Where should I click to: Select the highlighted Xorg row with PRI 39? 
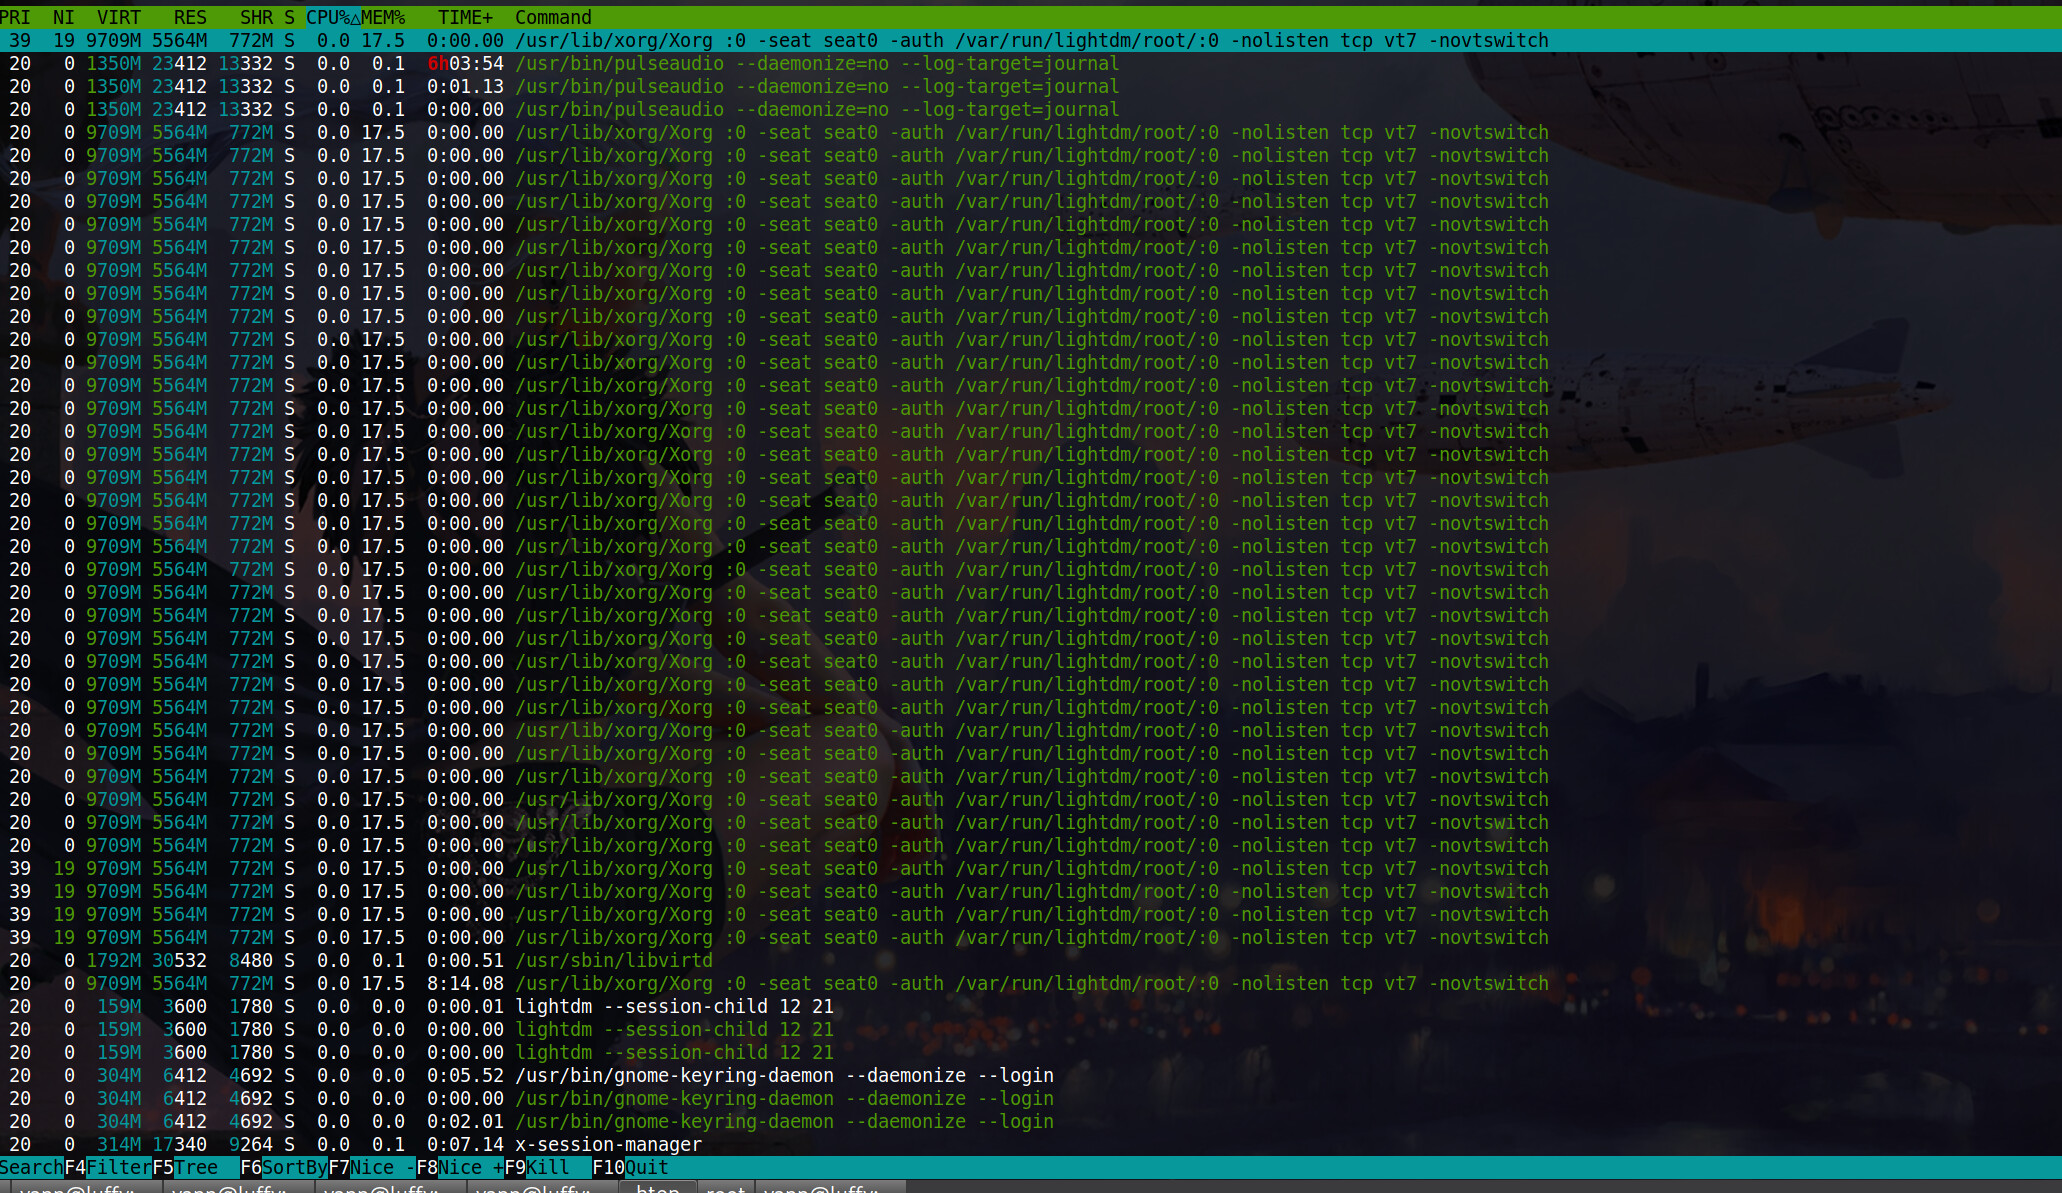point(1031,40)
